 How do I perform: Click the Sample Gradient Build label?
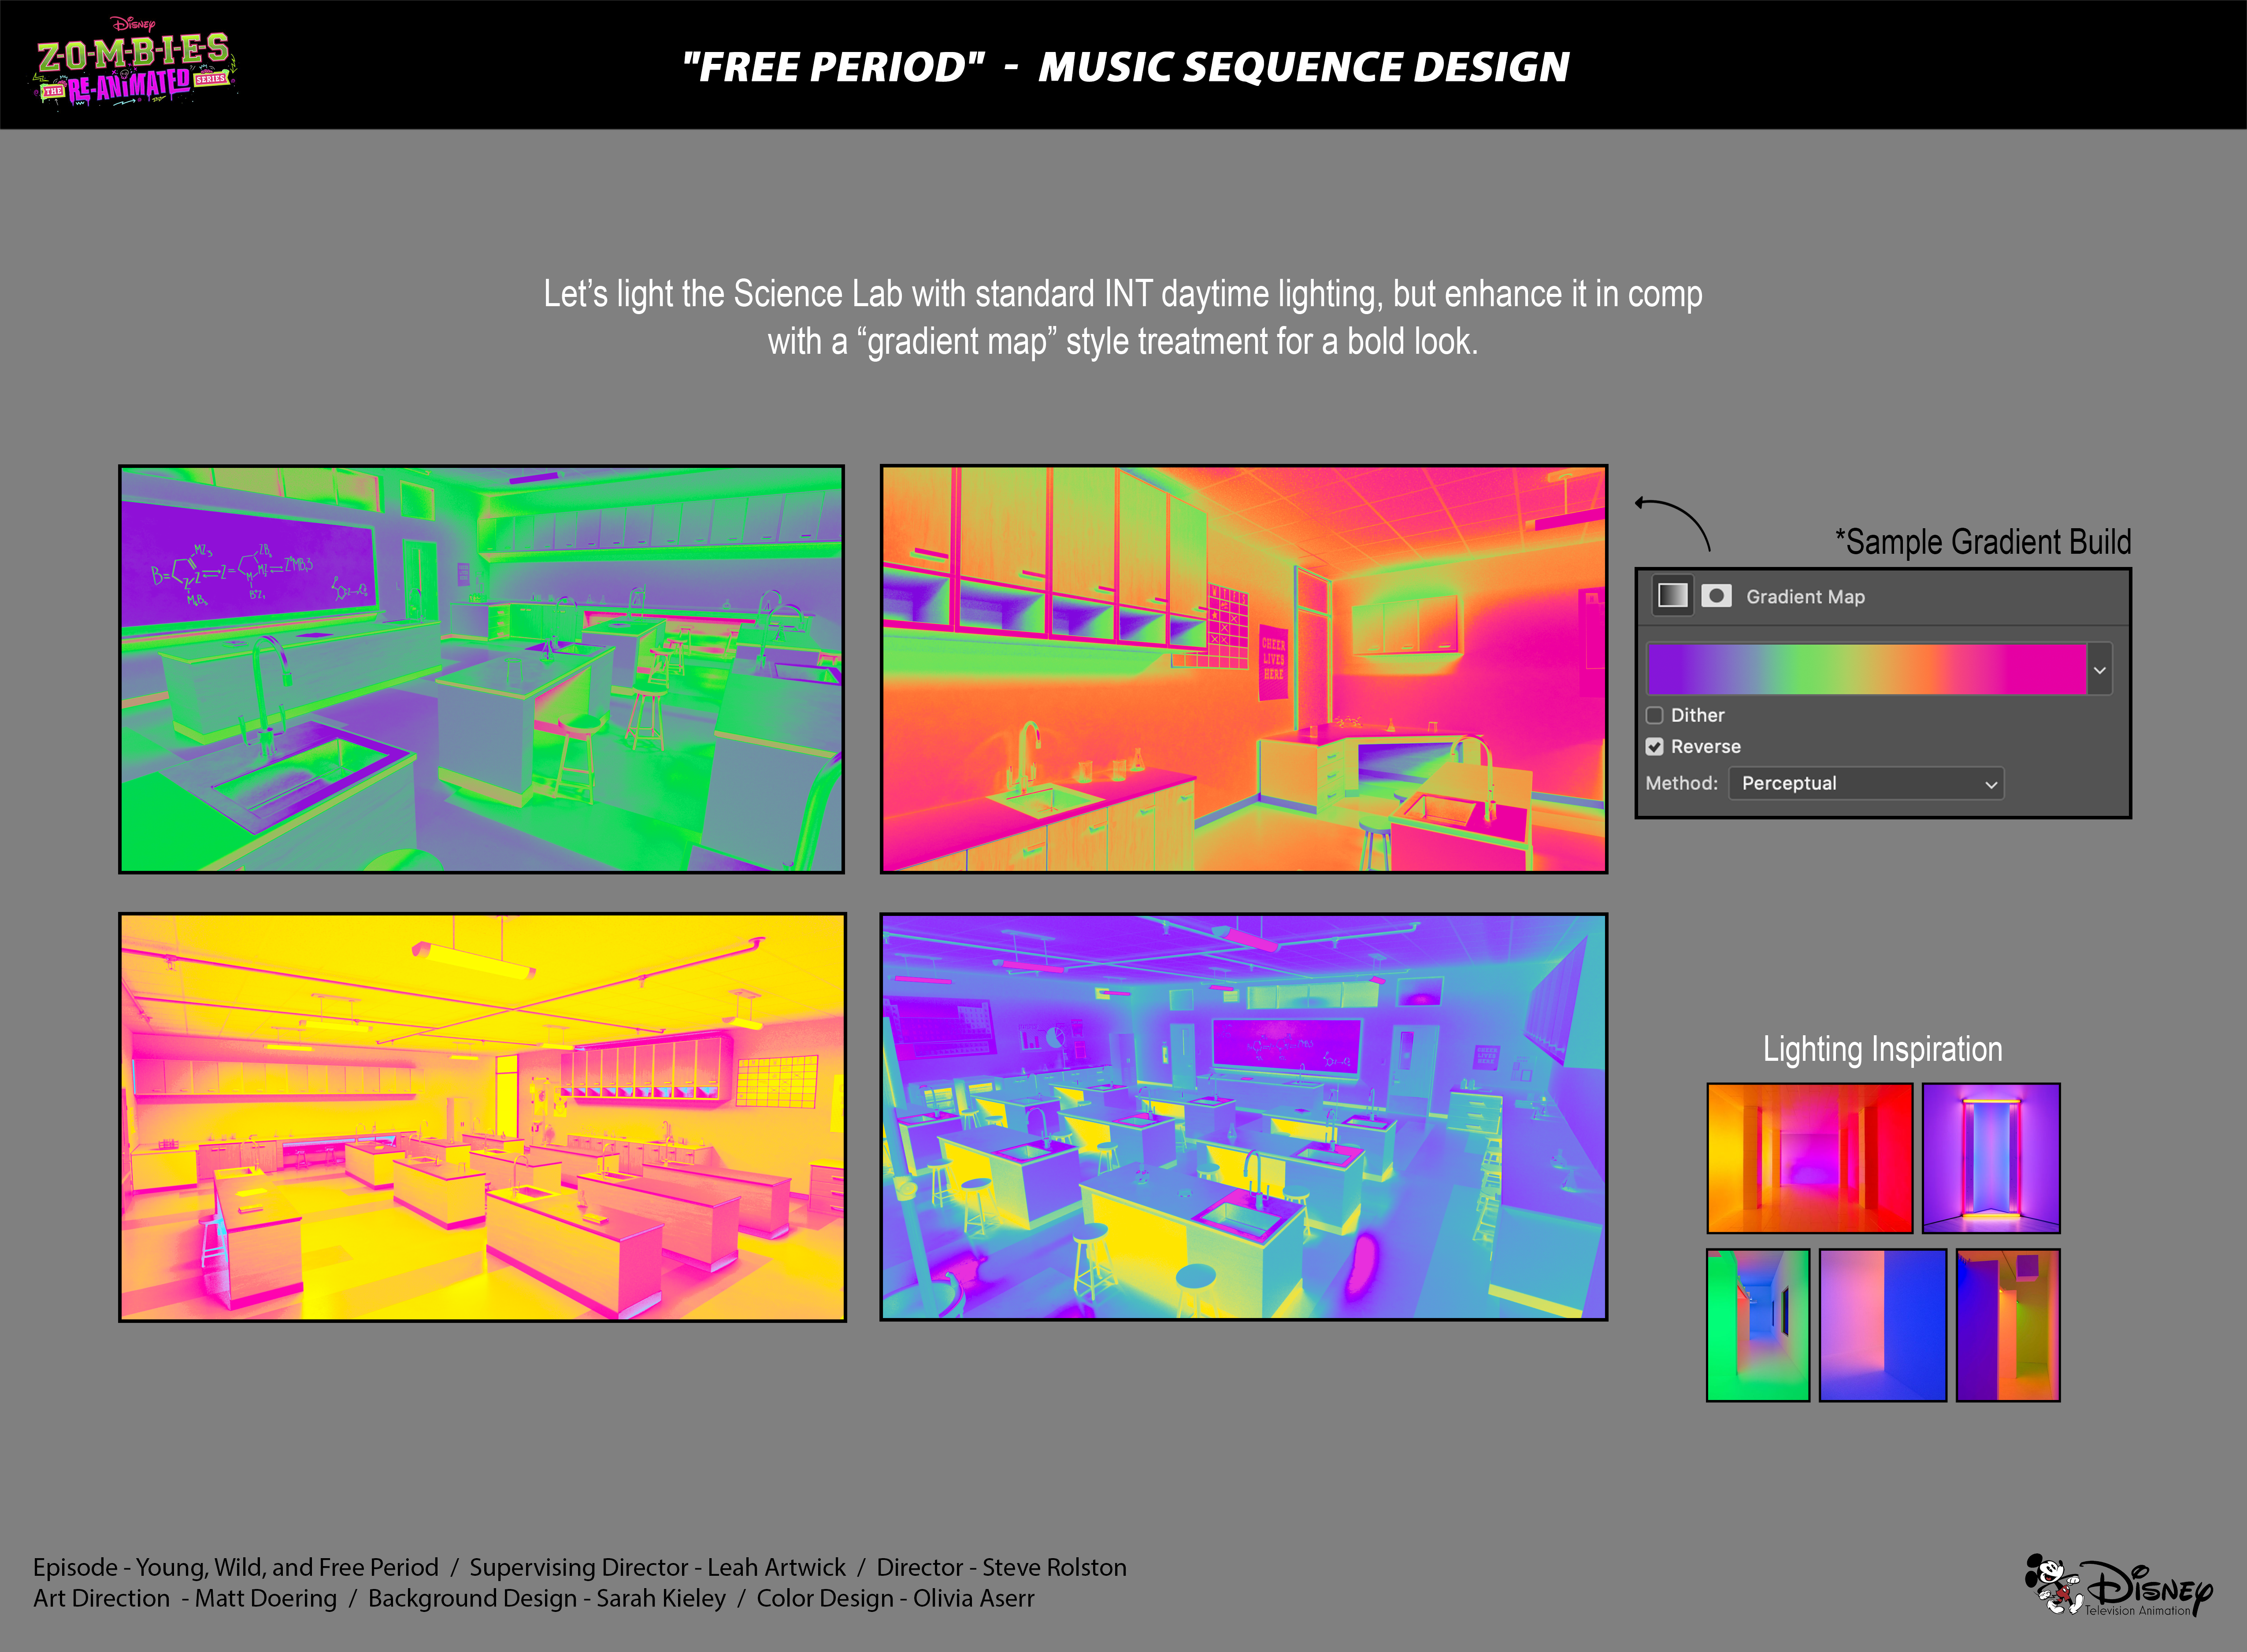[x=1983, y=542]
